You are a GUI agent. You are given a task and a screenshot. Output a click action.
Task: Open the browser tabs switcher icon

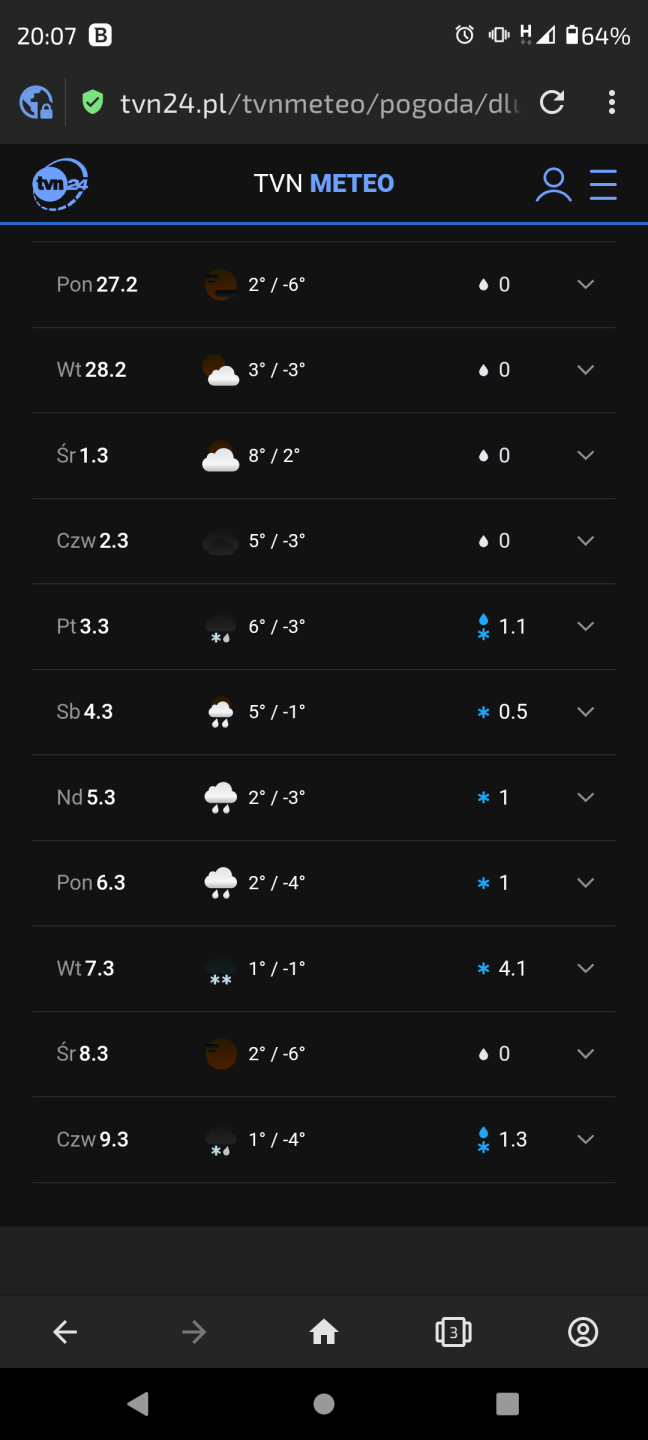pos(453,1332)
